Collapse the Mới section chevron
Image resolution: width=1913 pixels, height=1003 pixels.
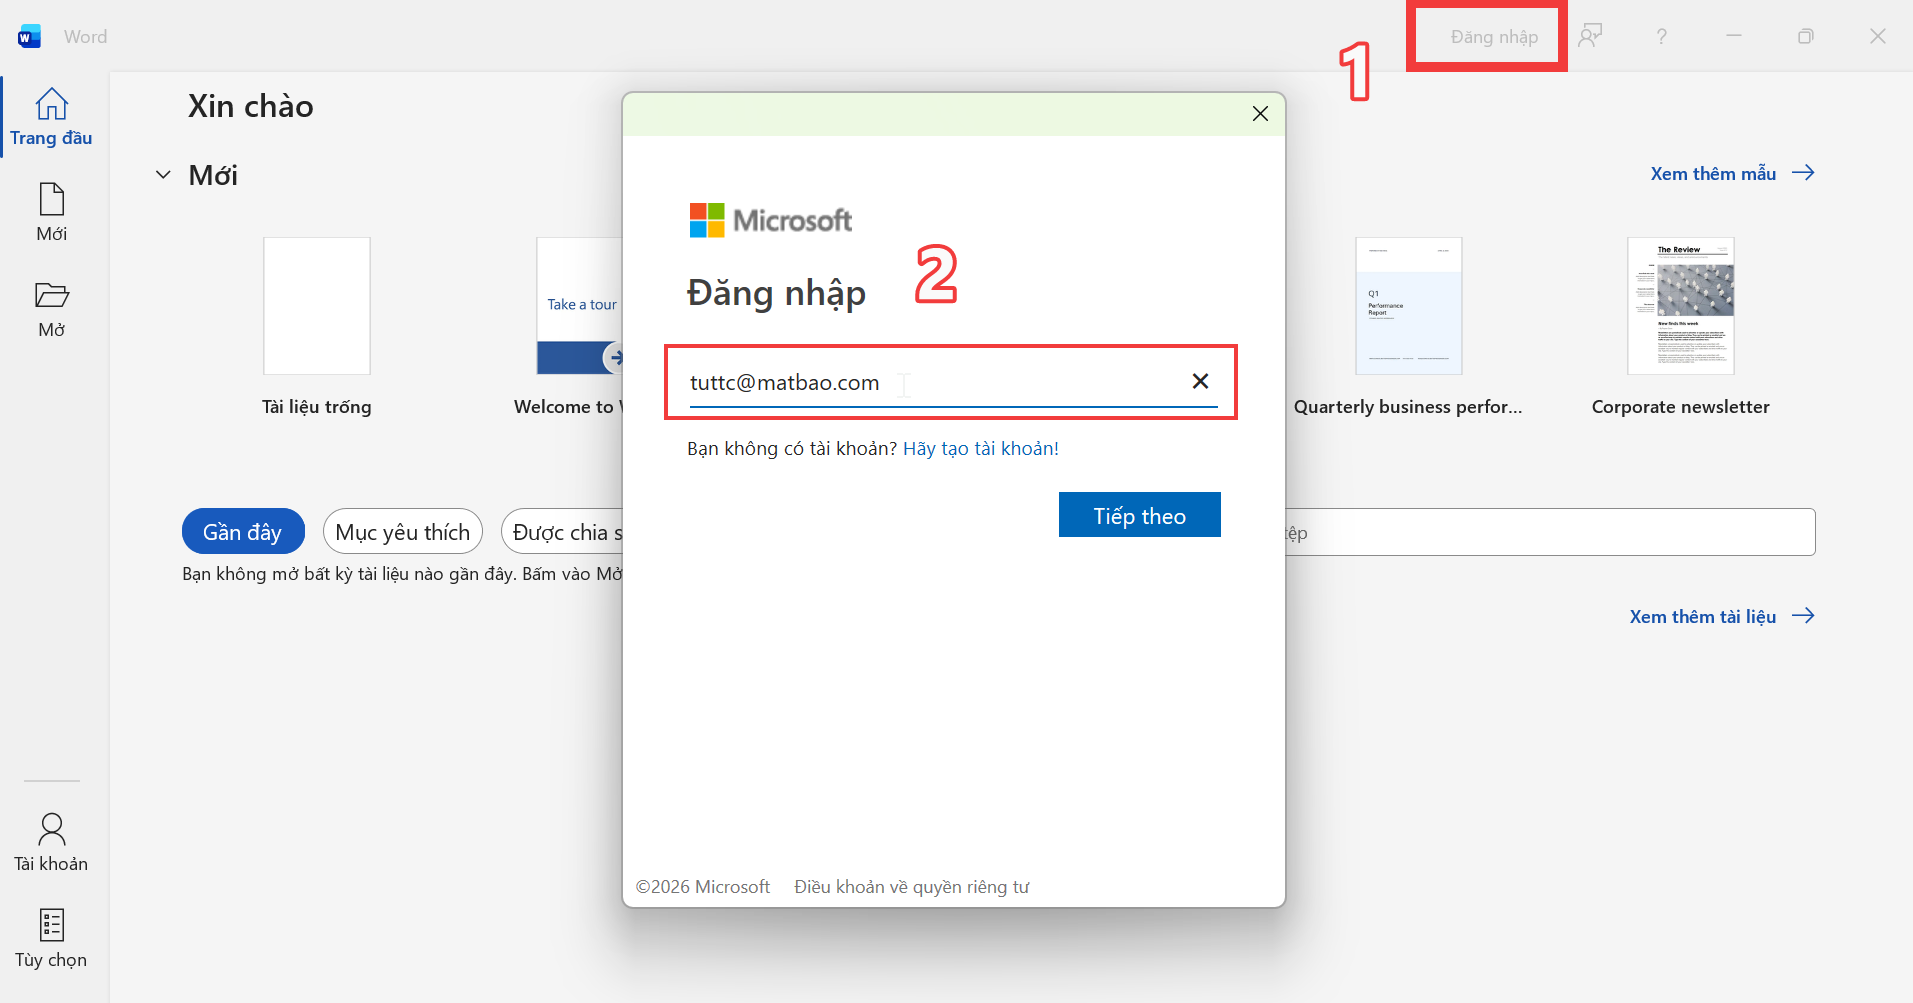click(x=163, y=175)
